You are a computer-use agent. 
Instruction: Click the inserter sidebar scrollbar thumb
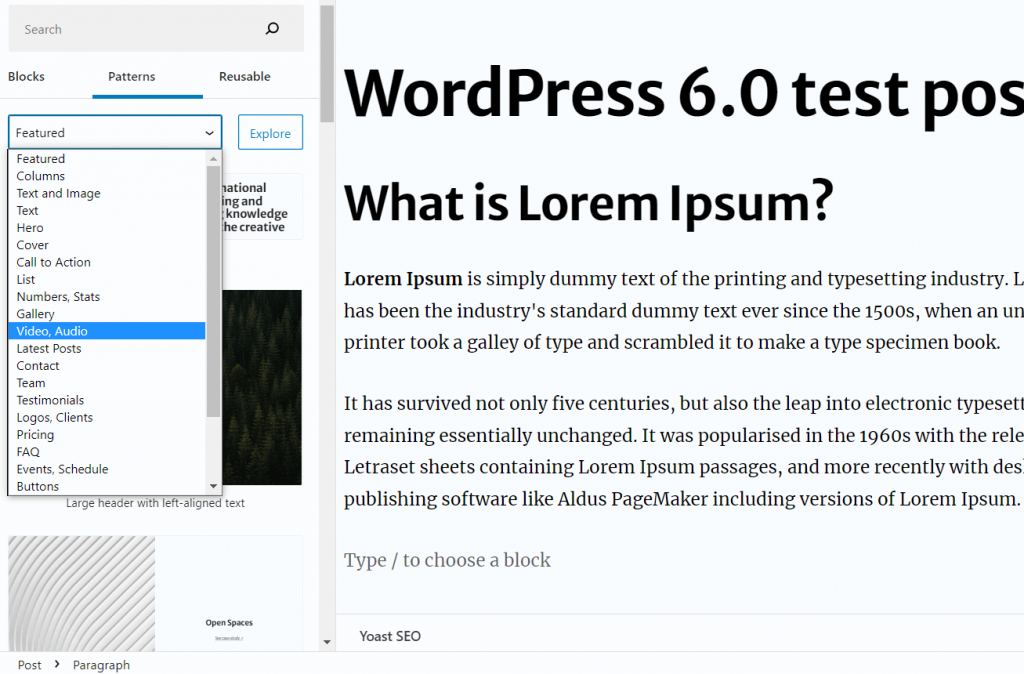tap(326, 60)
